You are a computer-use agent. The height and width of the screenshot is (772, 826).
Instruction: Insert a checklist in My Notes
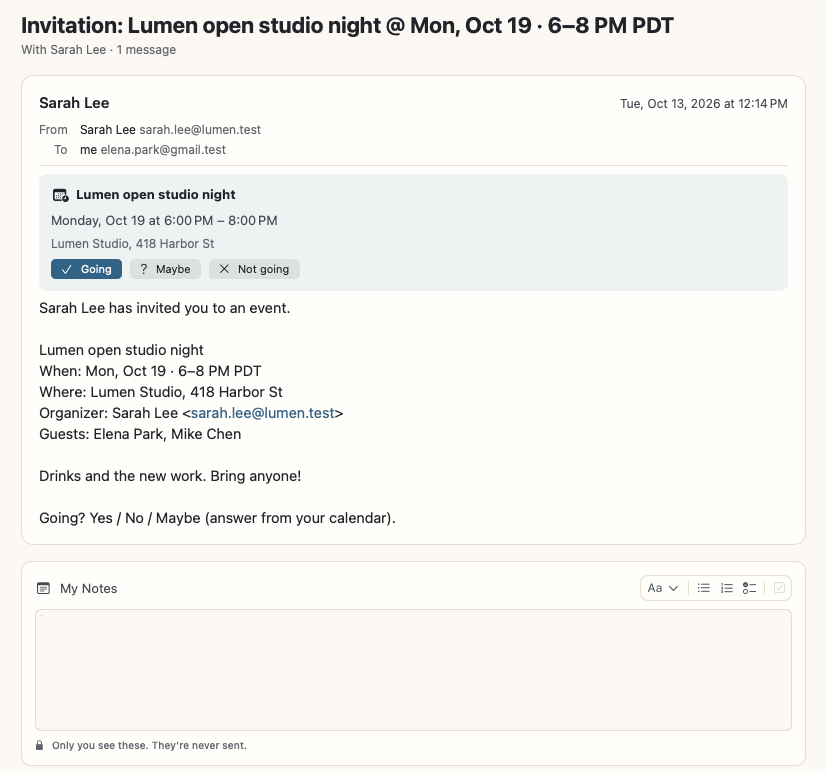pyautogui.click(x=750, y=588)
